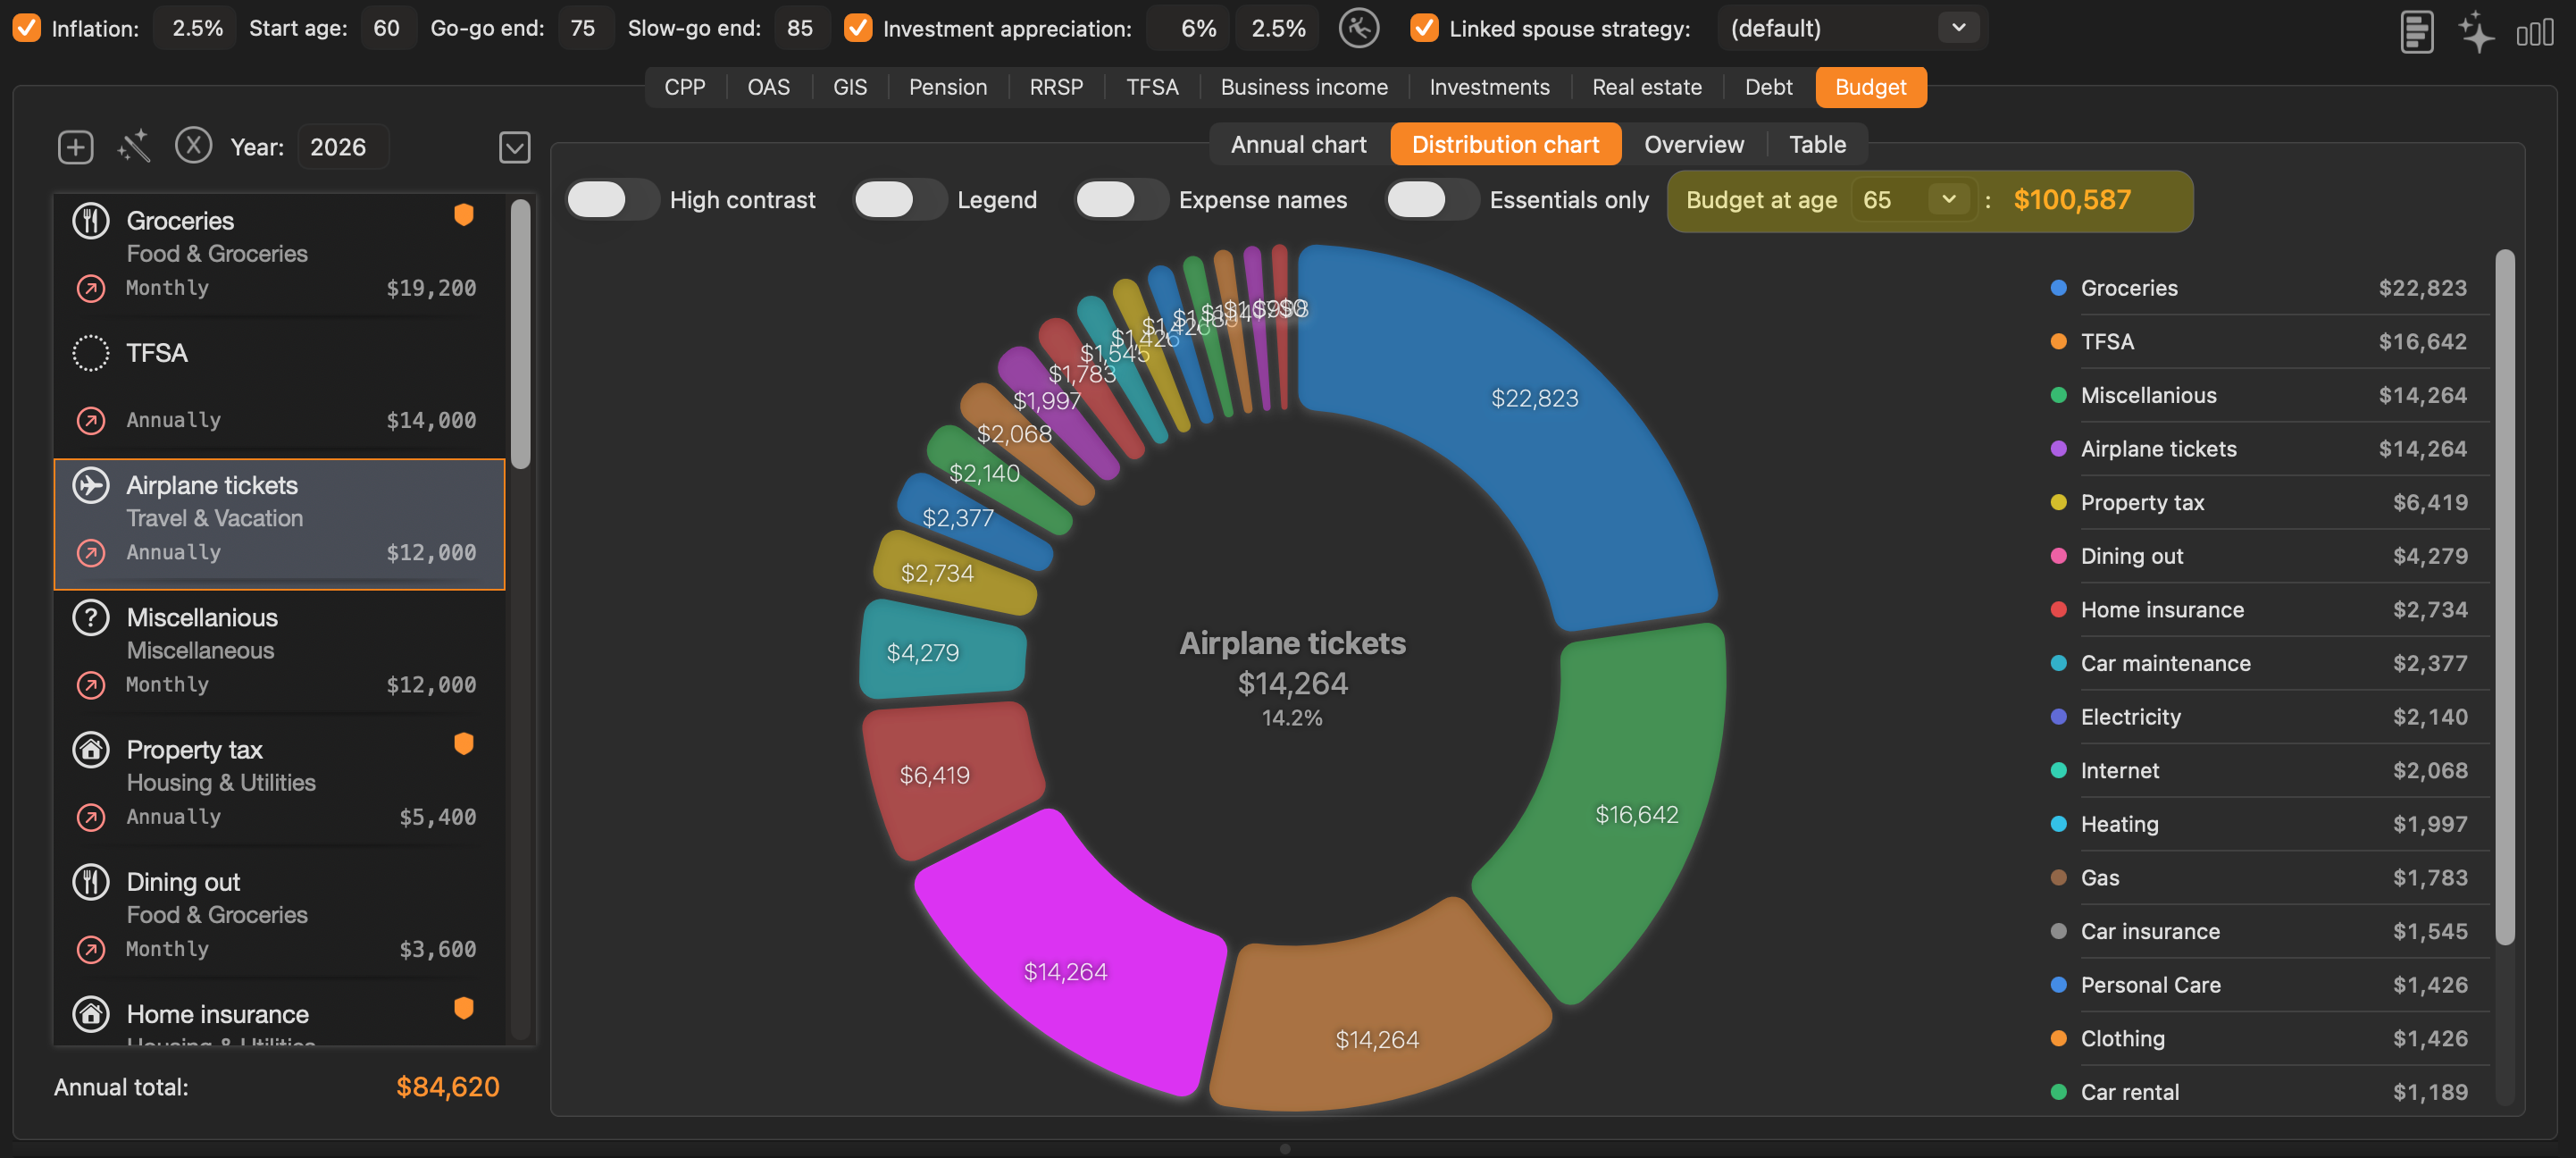Click the dotted circle icon next to TFSA
The height and width of the screenshot is (1158, 2576).
click(91, 353)
